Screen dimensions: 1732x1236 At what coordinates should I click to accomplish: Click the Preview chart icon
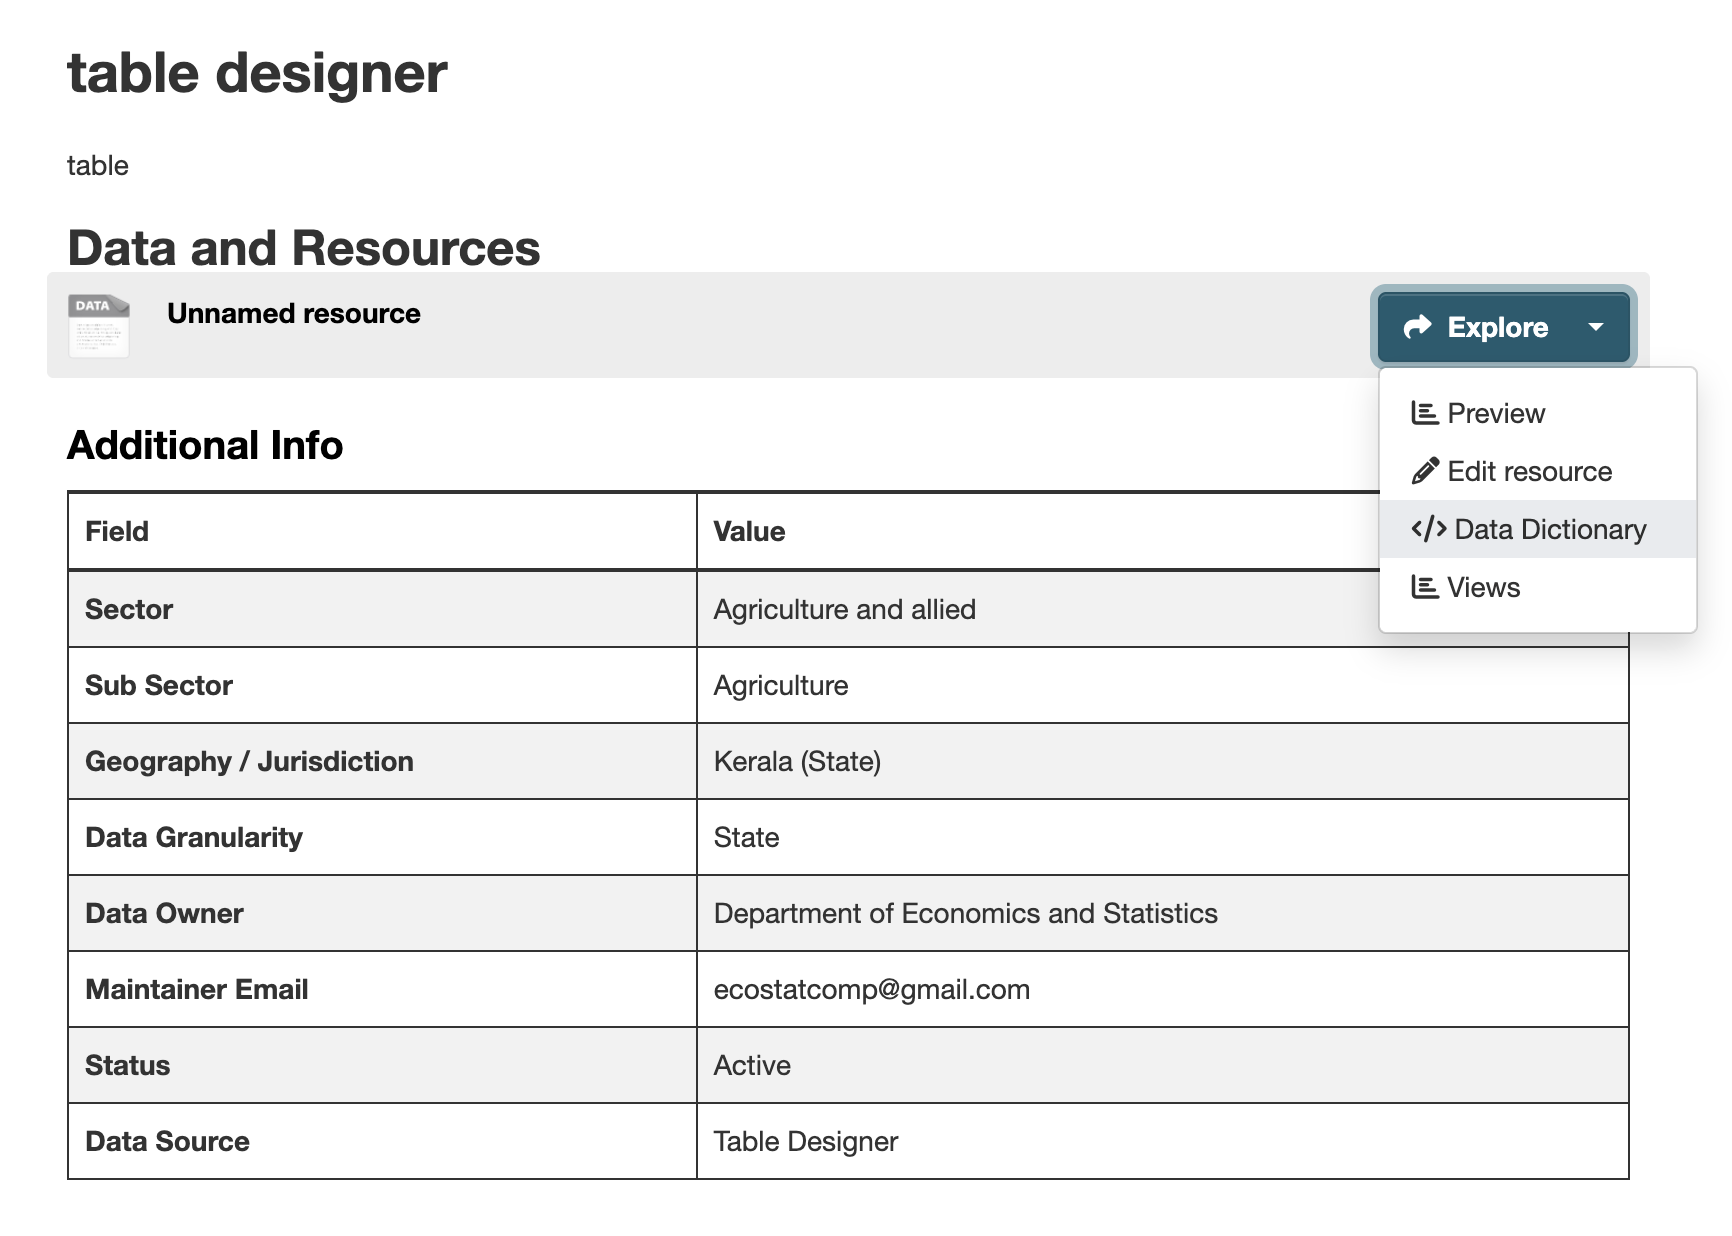coord(1424,413)
